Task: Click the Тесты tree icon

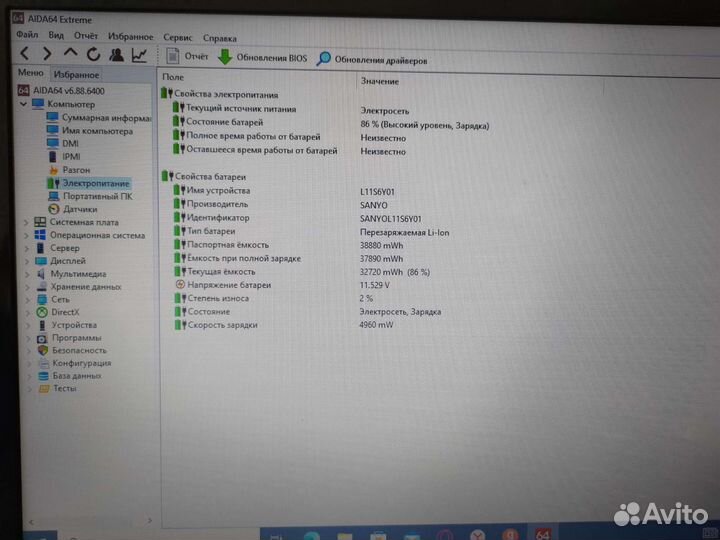Action: [44, 388]
